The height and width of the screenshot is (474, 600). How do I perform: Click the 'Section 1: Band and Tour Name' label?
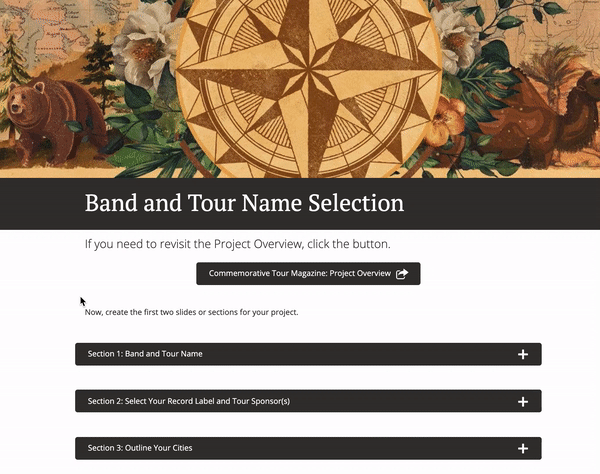pyautogui.click(x=145, y=354)
